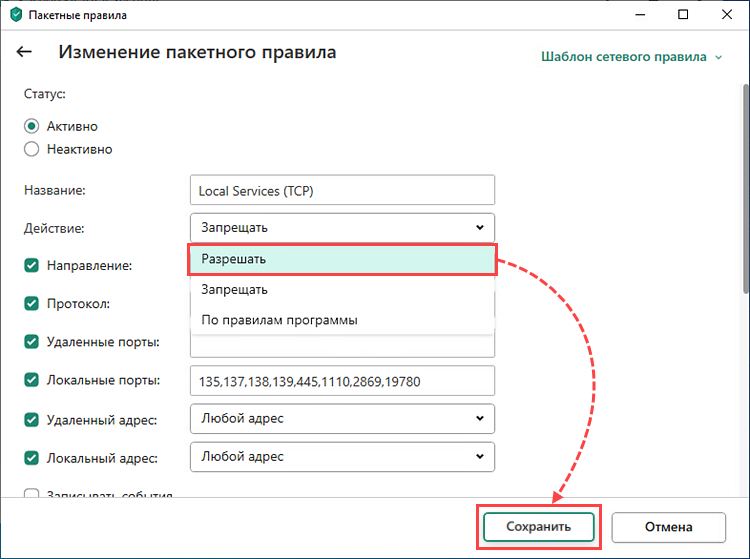Choose Запрещать from the action list
Image resolution: width=750 pixels, height=559 pixels.
(x=342, y=290)
